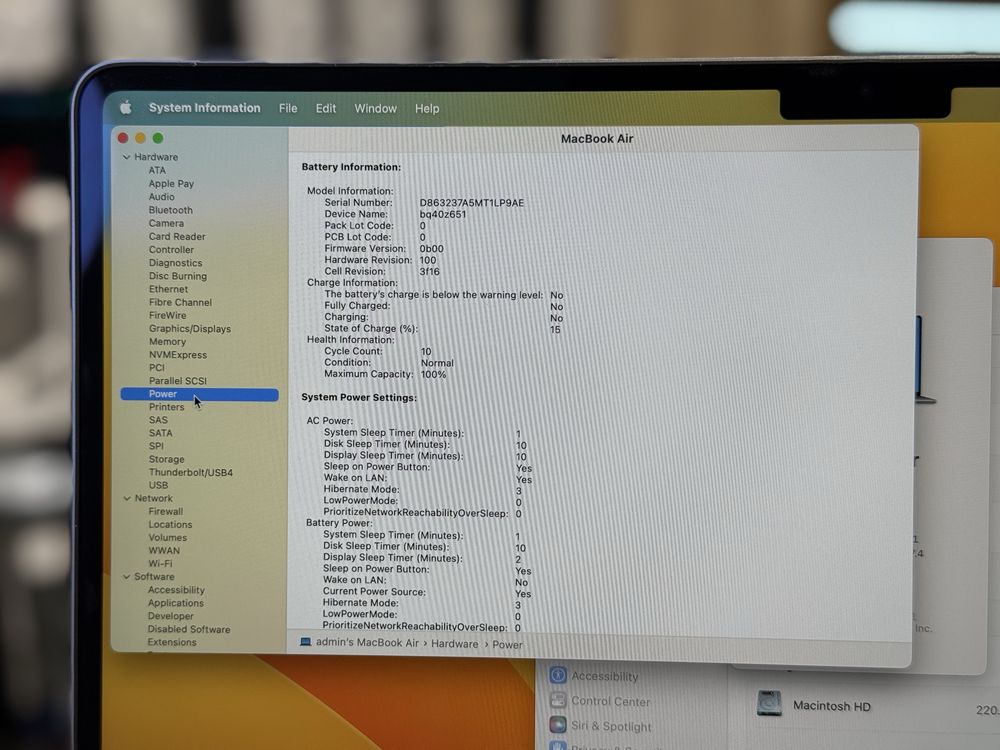
Task: Select Audio in the sidebar
Action: [161, 196]
